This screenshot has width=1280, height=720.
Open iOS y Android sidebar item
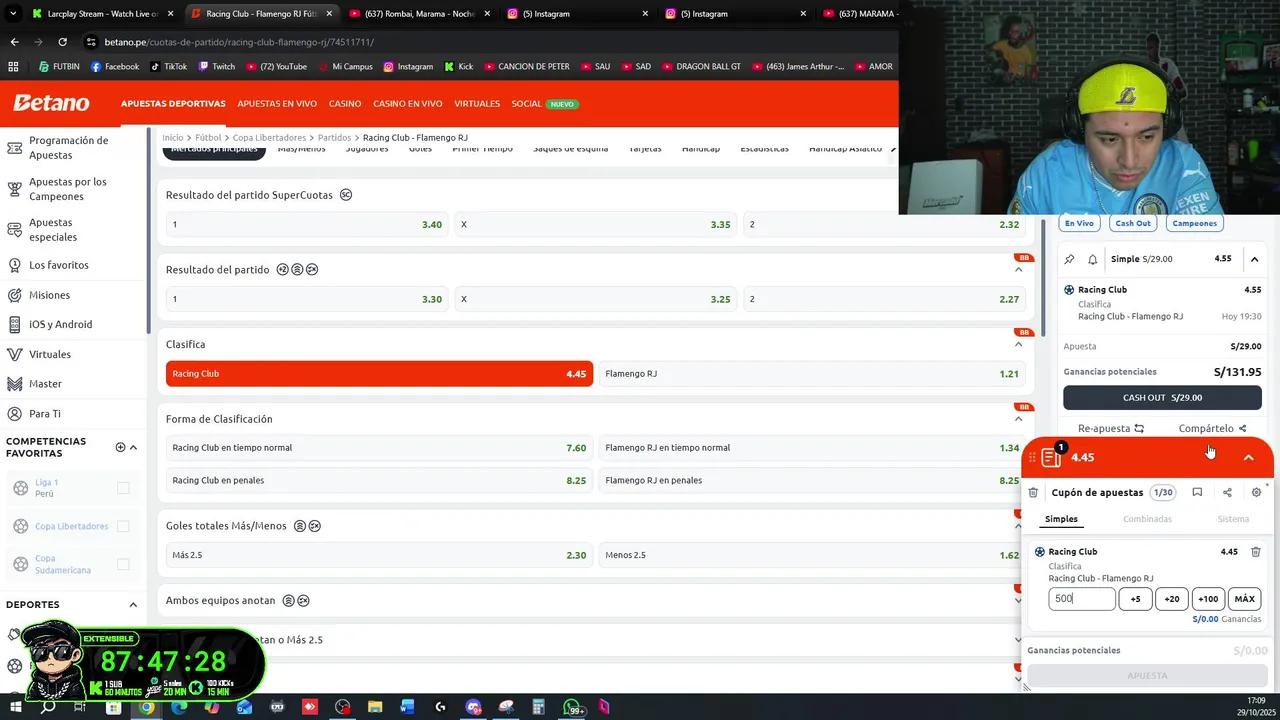coord(60,324)
